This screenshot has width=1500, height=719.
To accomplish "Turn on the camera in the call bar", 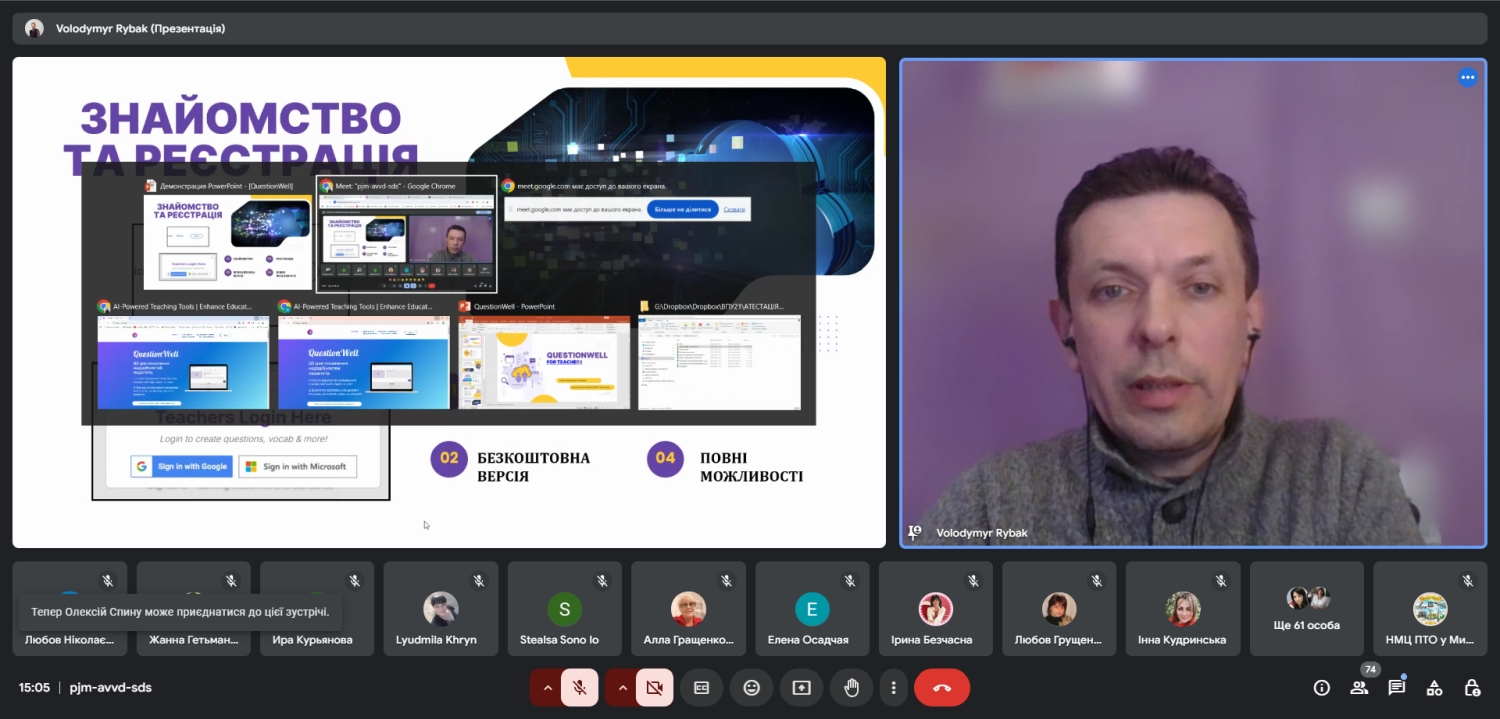I will pyautogui.click(x=654, y=687).
